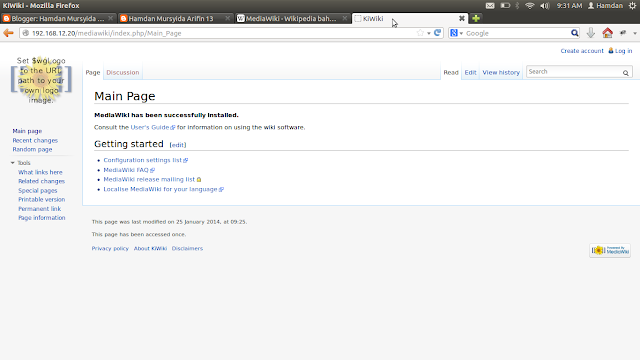
Task: Open the Wi-Fi network indicator
Action: (530, 6)
